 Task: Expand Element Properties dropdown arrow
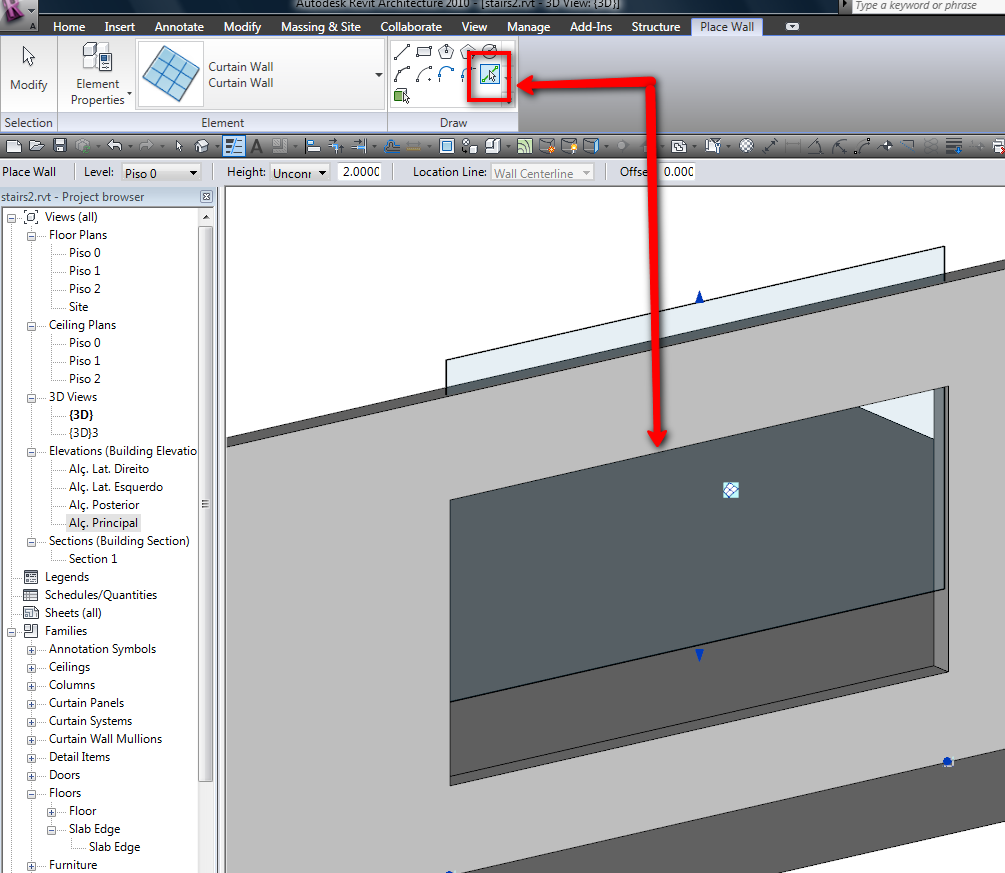(x=129, y=94)
